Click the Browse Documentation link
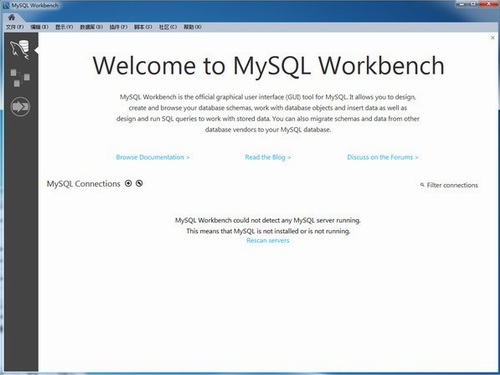 click(x=153, y=157)
